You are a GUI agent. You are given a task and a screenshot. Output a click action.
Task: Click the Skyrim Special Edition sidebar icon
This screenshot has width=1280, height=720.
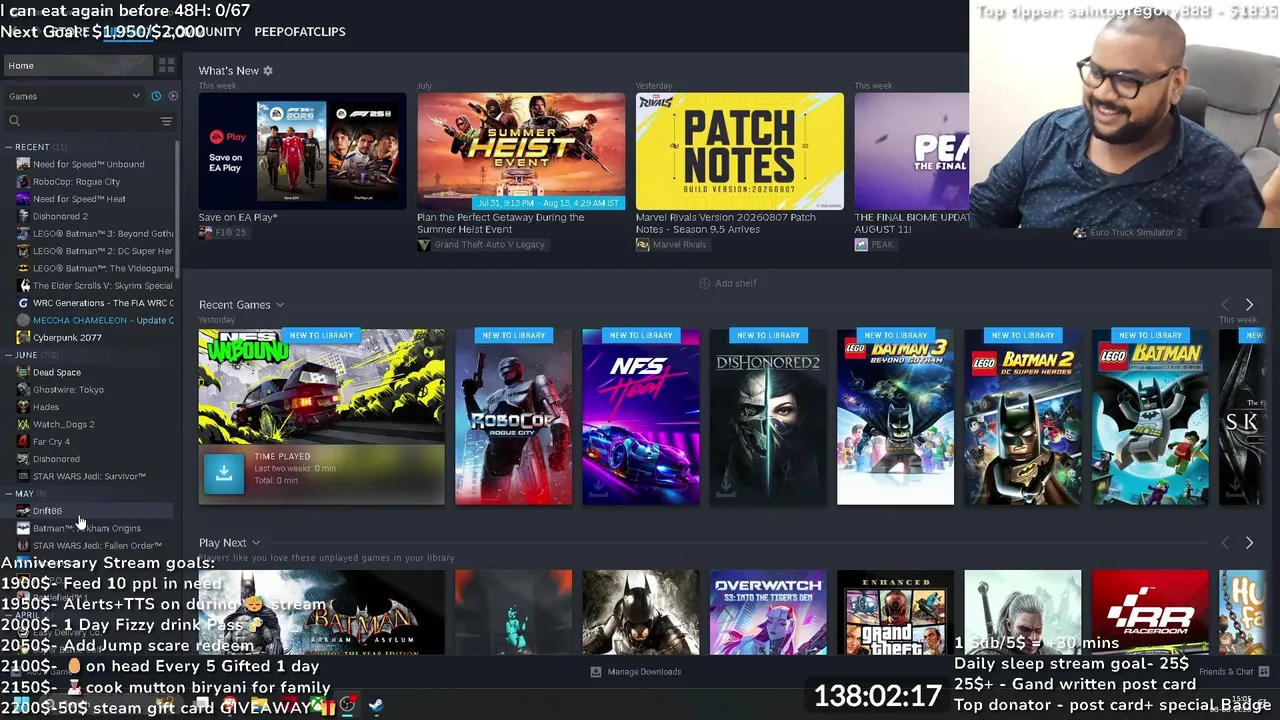[x=23, y=285]
